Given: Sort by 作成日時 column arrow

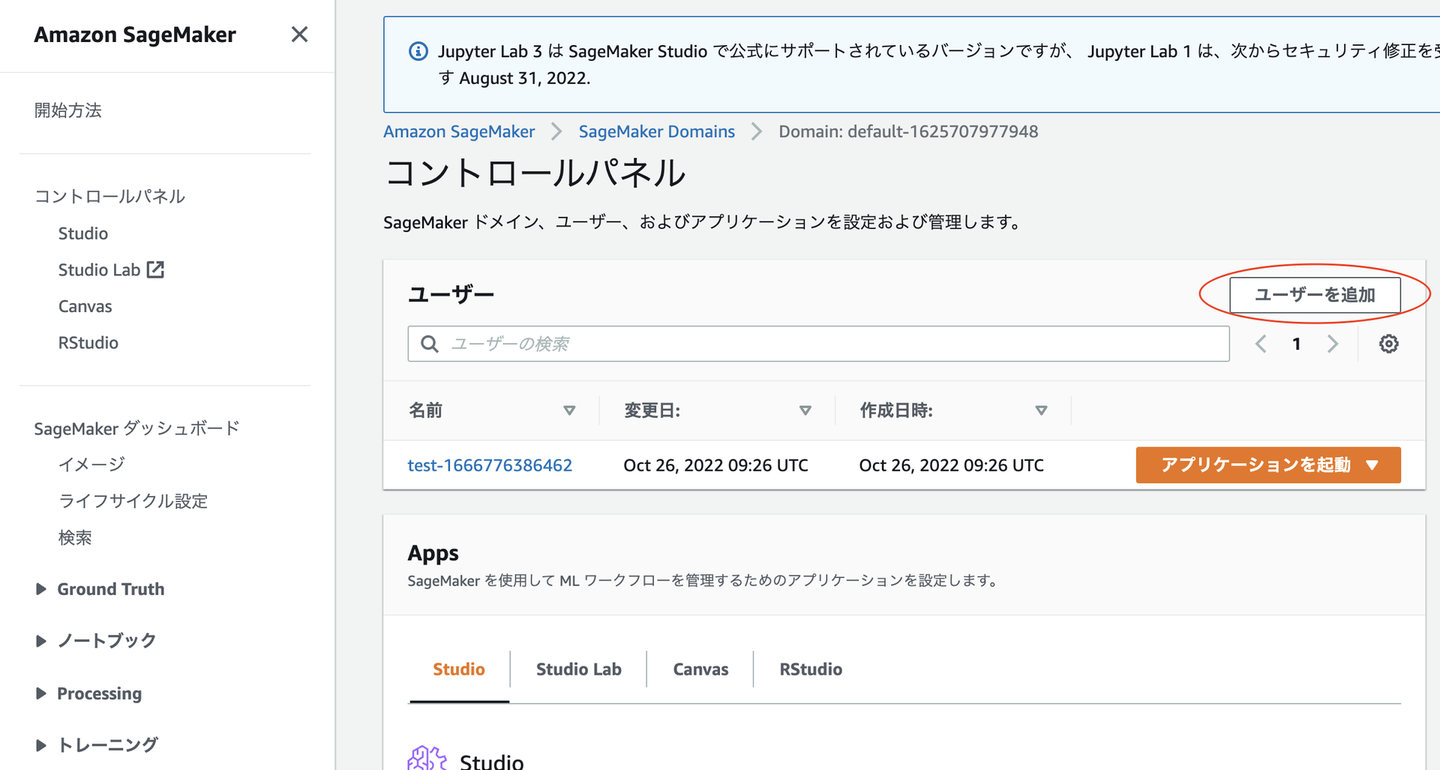Looking at the screenshot, I should coord(1041,410).
